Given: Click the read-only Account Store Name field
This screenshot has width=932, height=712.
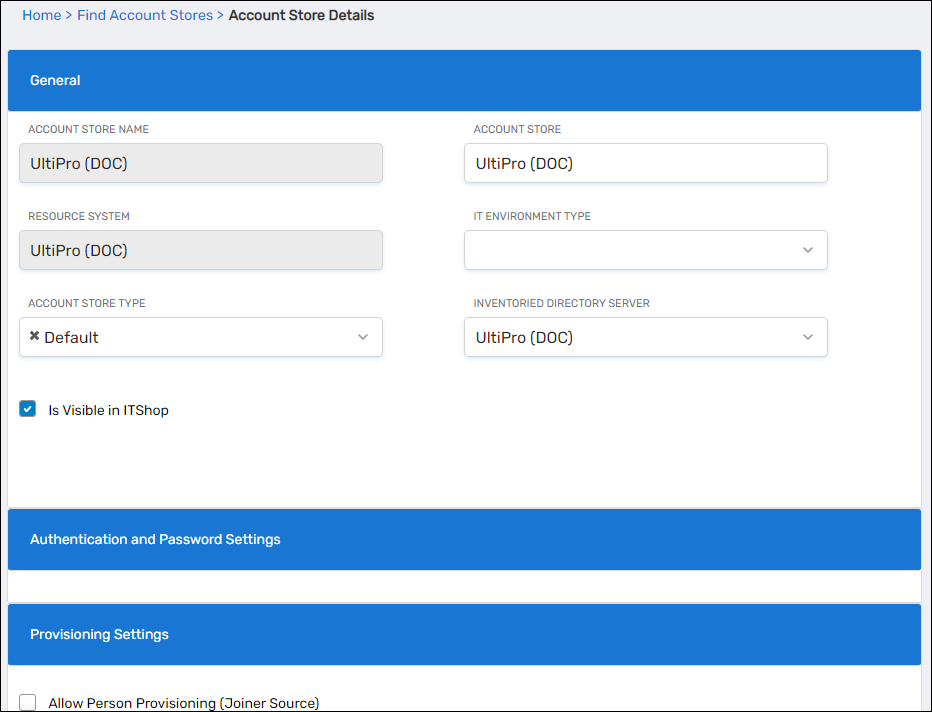Looking at the screenshot, I should point(200,163).
